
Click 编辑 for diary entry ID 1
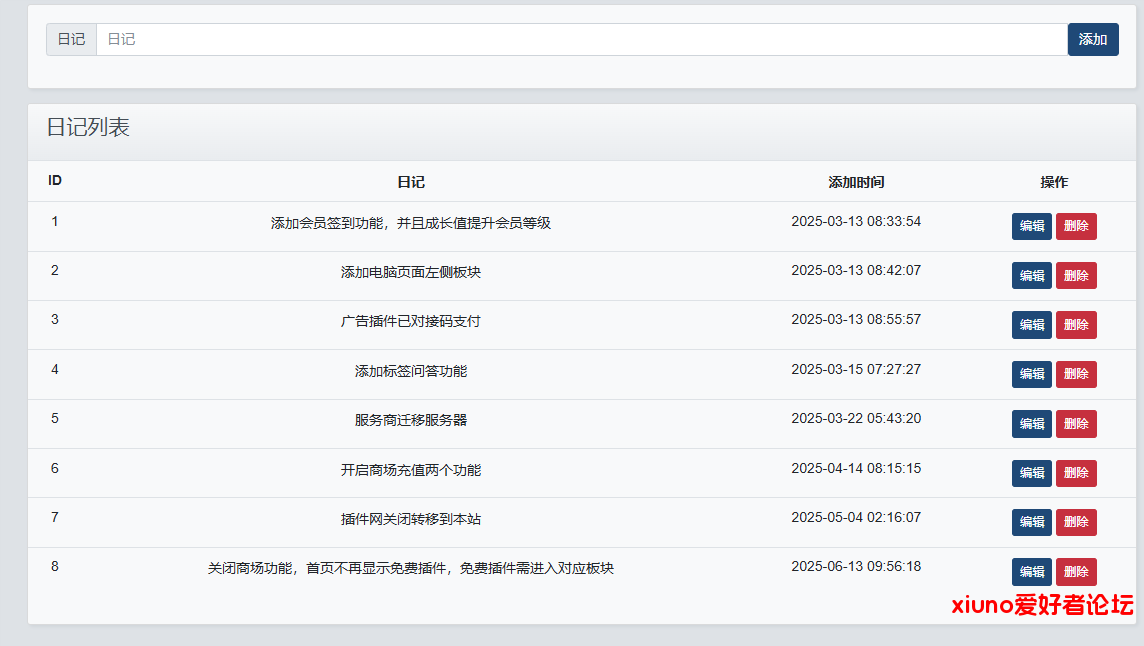tap(1031, 226)
